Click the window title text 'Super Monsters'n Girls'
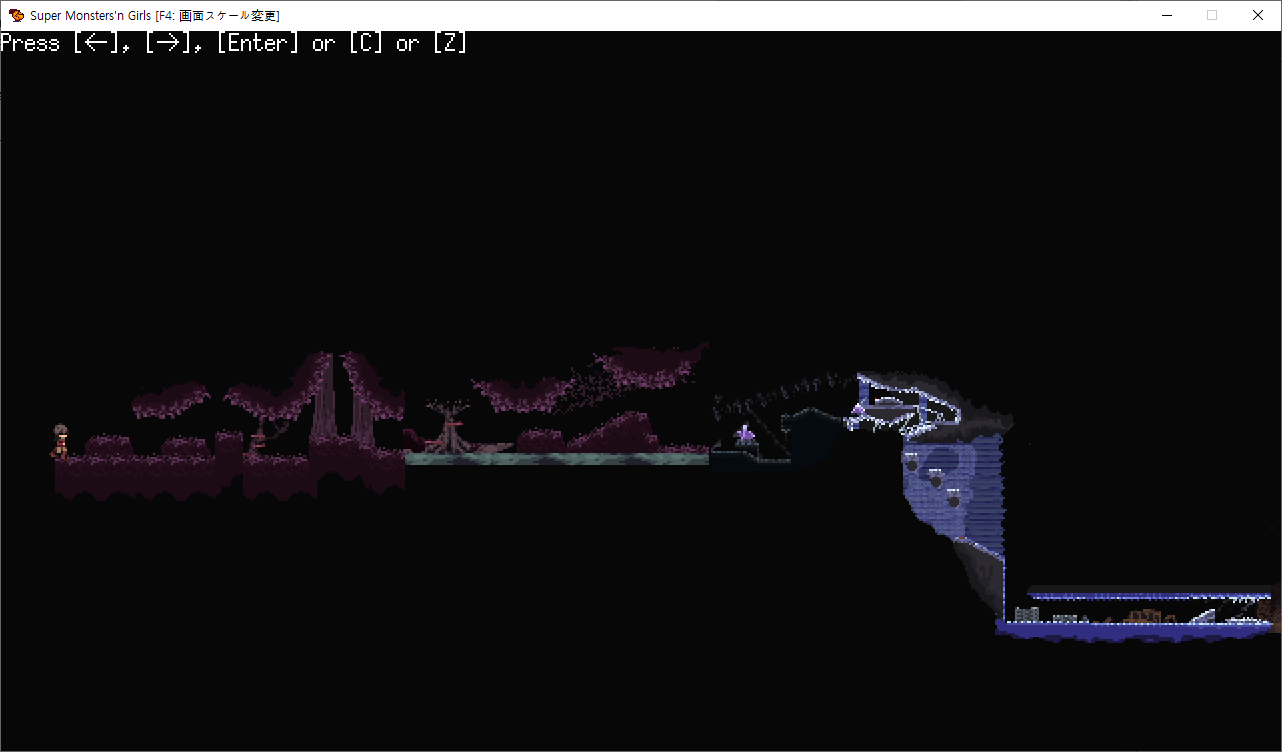Image resolution: width=1282 pixels, height=752 pixels. click(x=91, y=15)
